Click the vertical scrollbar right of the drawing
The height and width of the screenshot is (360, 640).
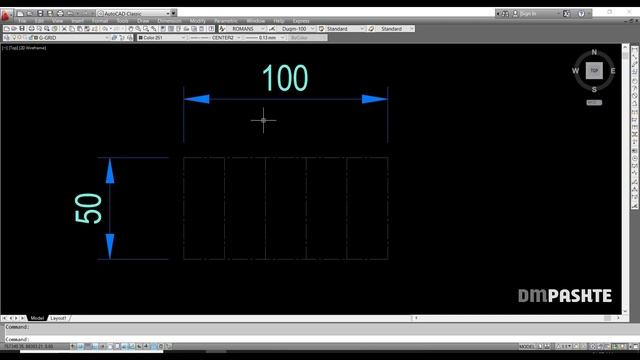pos(625,179)
